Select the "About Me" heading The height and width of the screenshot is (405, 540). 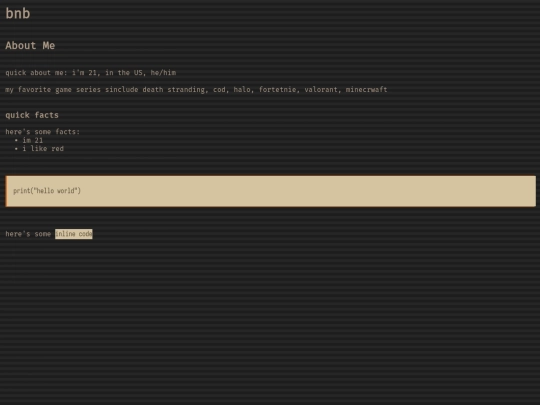coord(30,45)
